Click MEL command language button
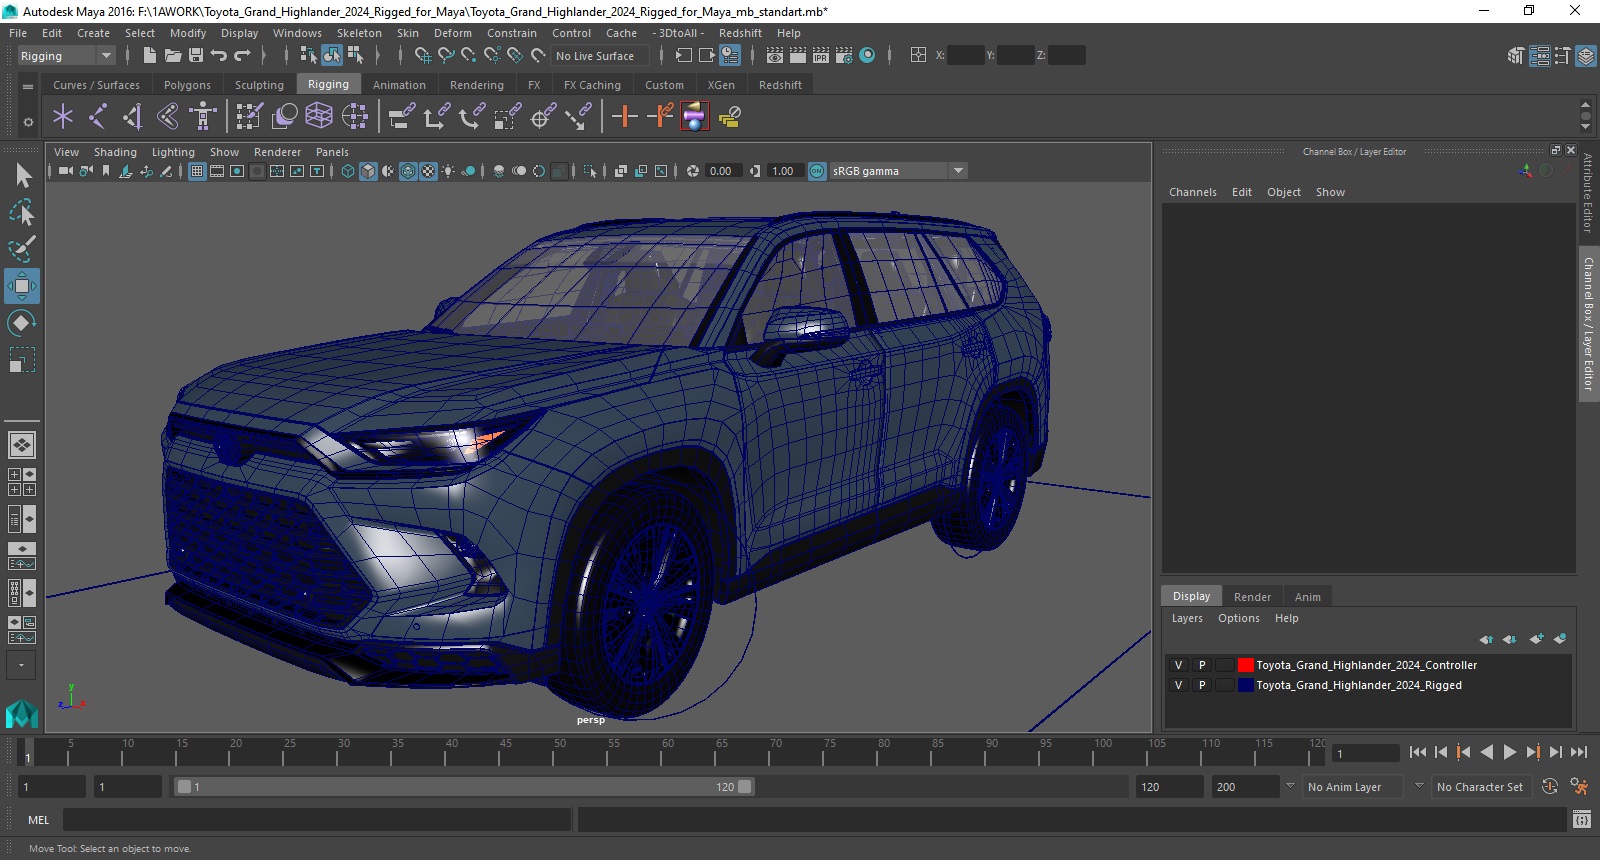Viewport: 1600px width, 860px height. (38, 820)
